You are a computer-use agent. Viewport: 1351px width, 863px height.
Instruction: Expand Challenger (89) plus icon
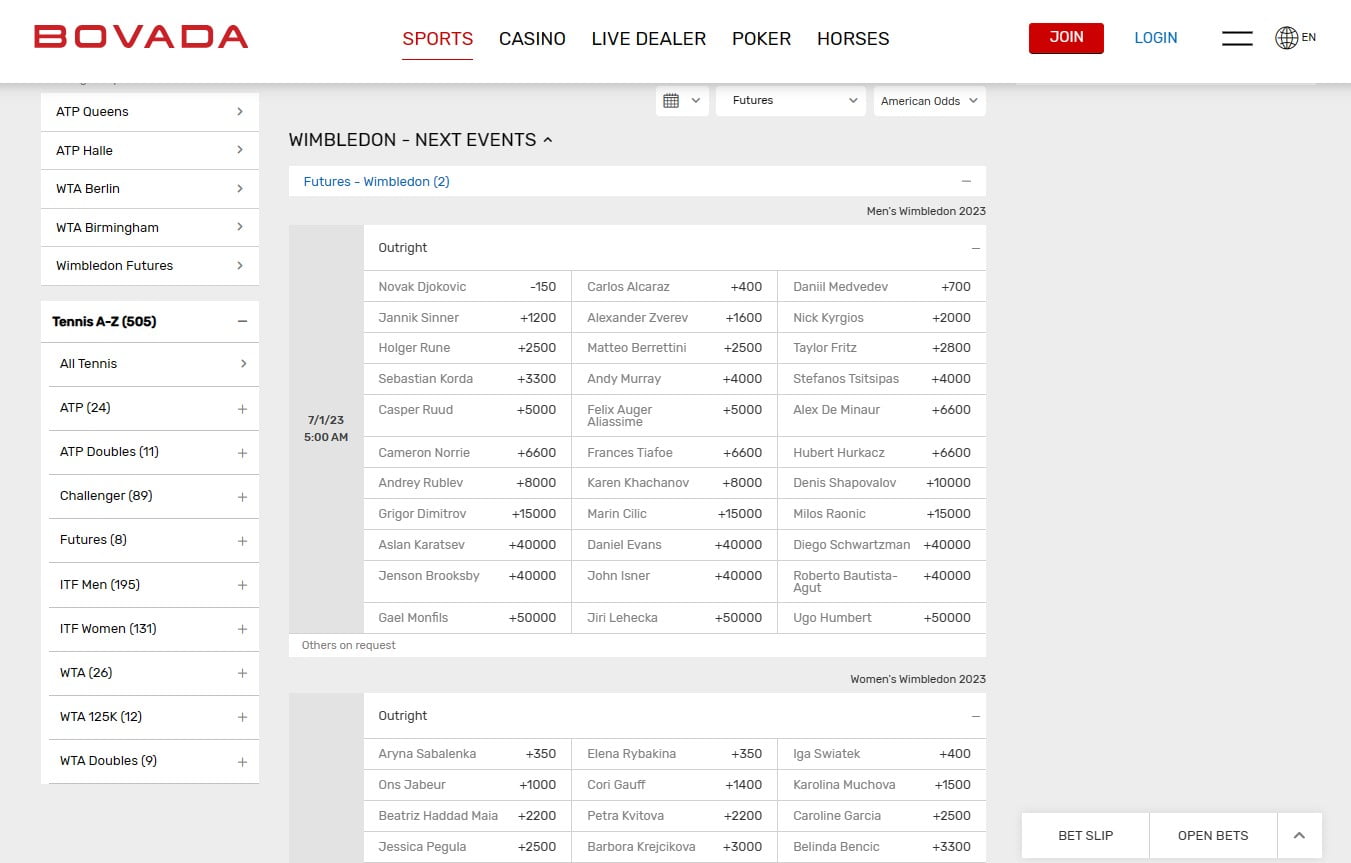(x=242, y=497)
